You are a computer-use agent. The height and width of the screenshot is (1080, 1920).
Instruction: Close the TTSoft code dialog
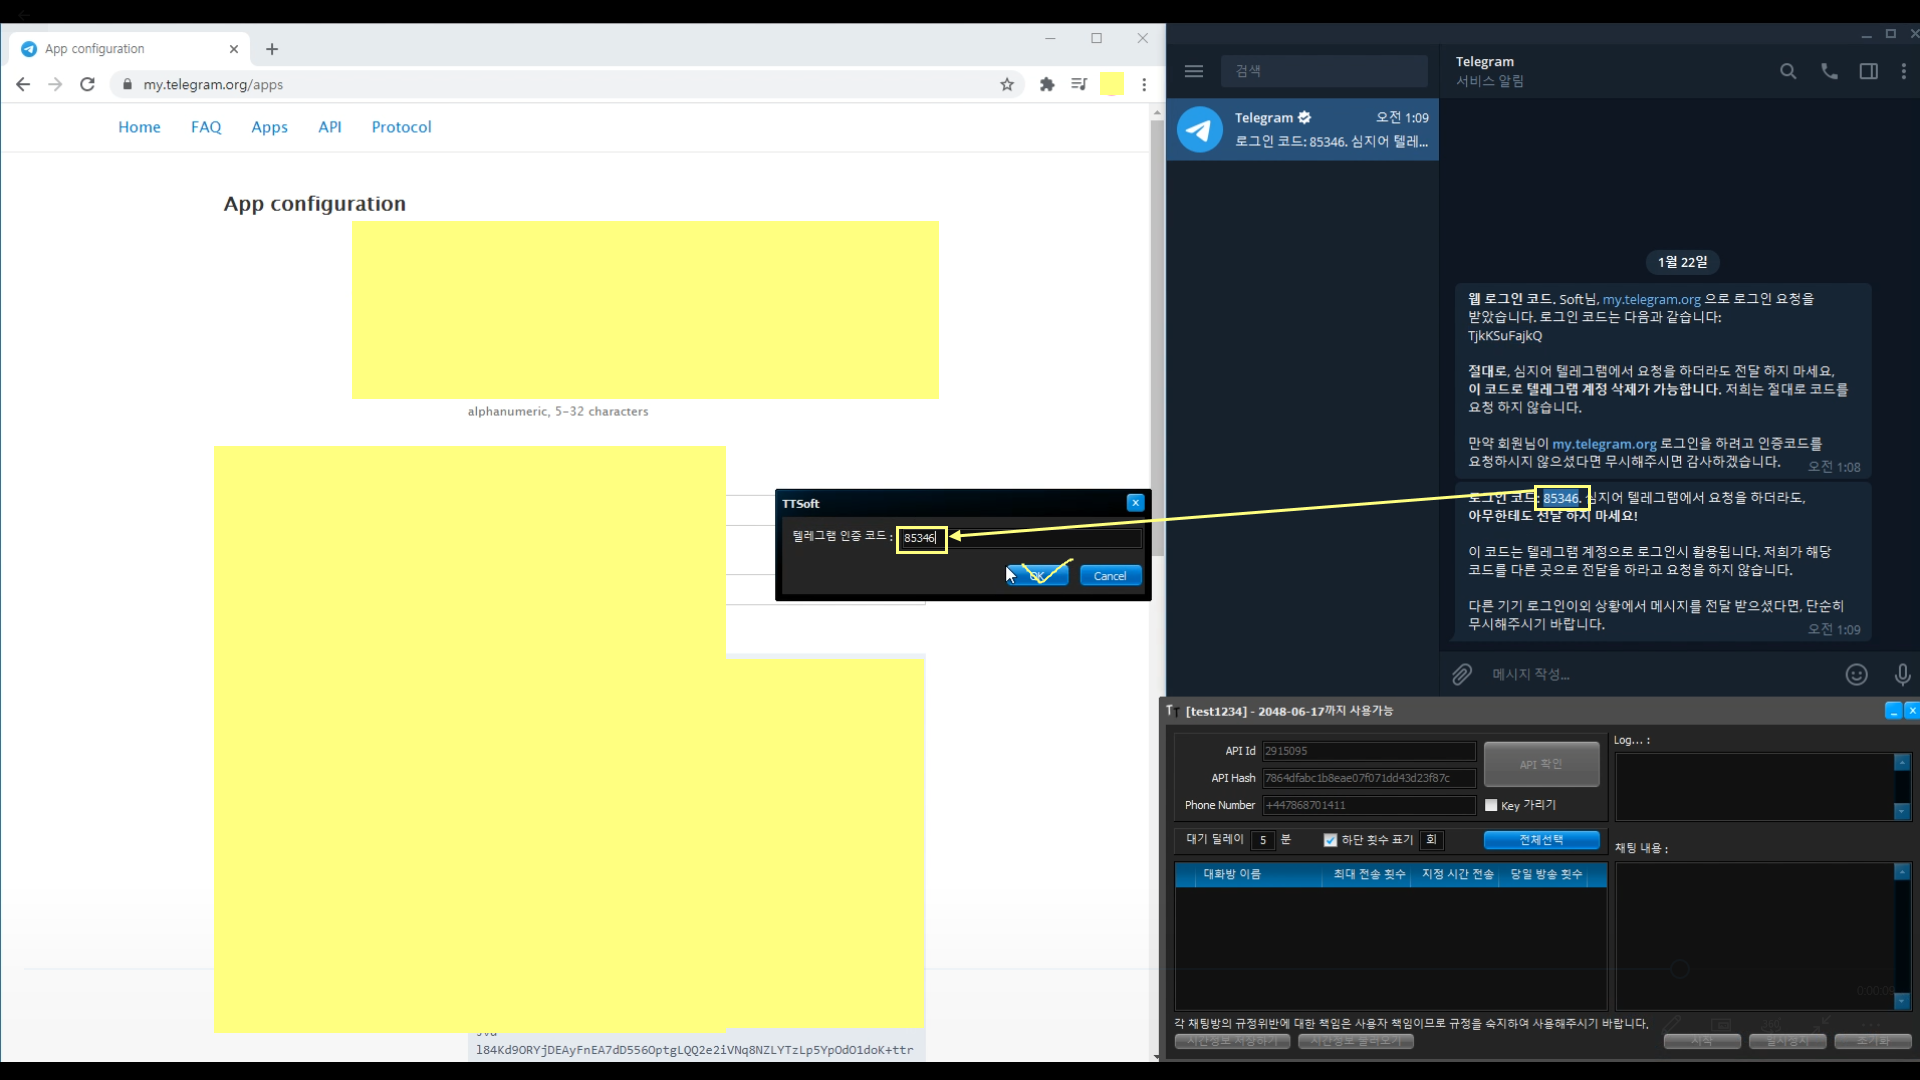point(1135,503)
